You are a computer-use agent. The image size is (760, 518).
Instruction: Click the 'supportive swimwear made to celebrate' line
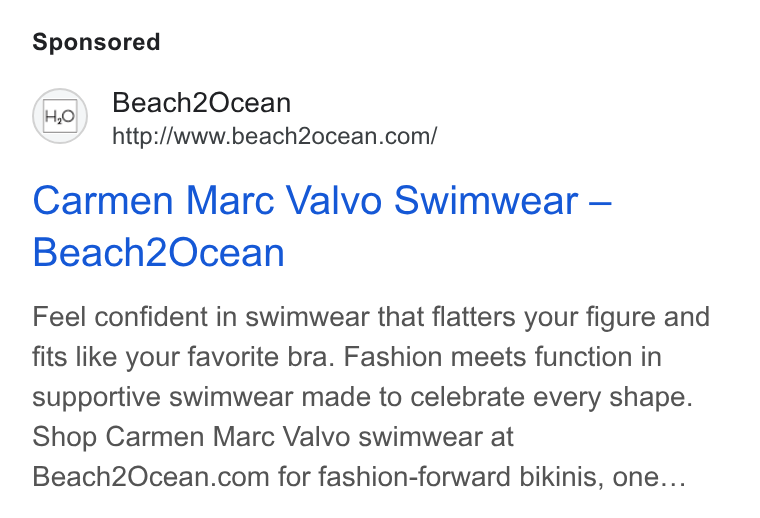[278, 397]
